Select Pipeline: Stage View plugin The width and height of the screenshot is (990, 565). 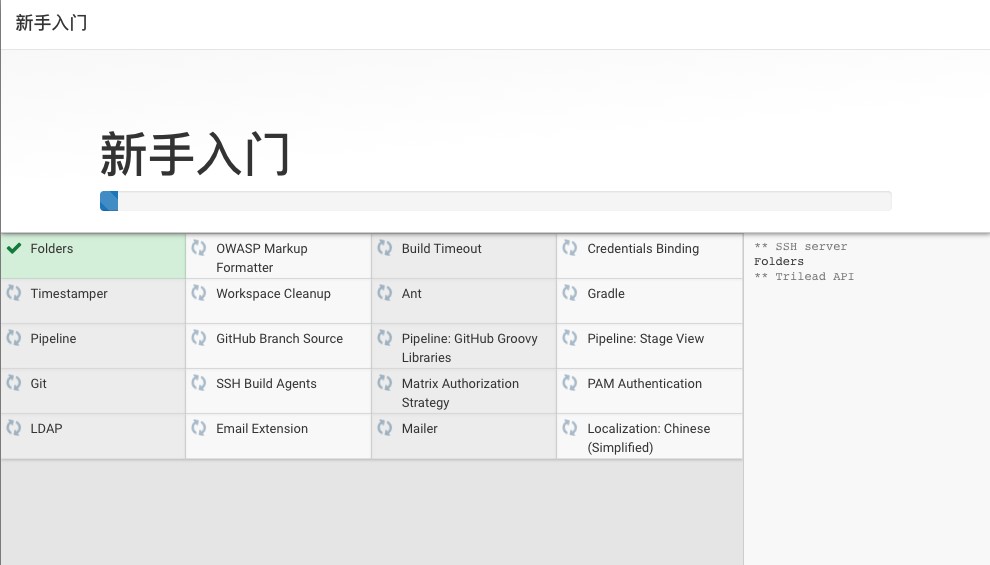[645, 339]
